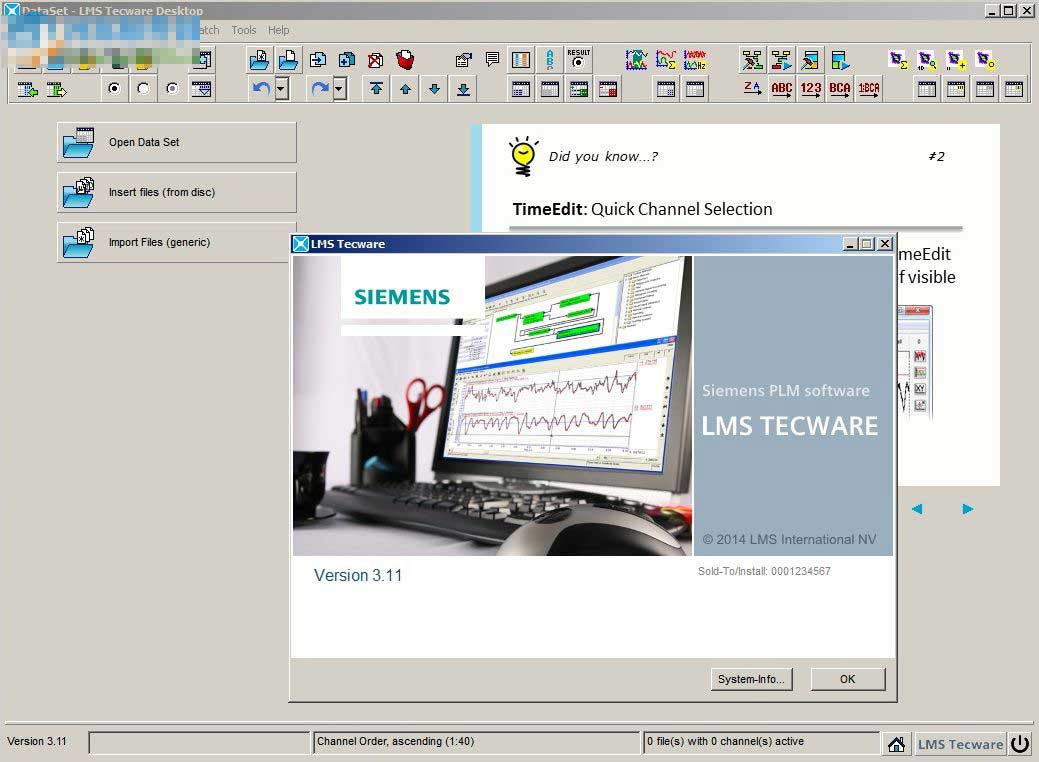The image size is (1039, 762).
Task: Click the properties sheet icon in toolbar
Action: coord(463,60)
